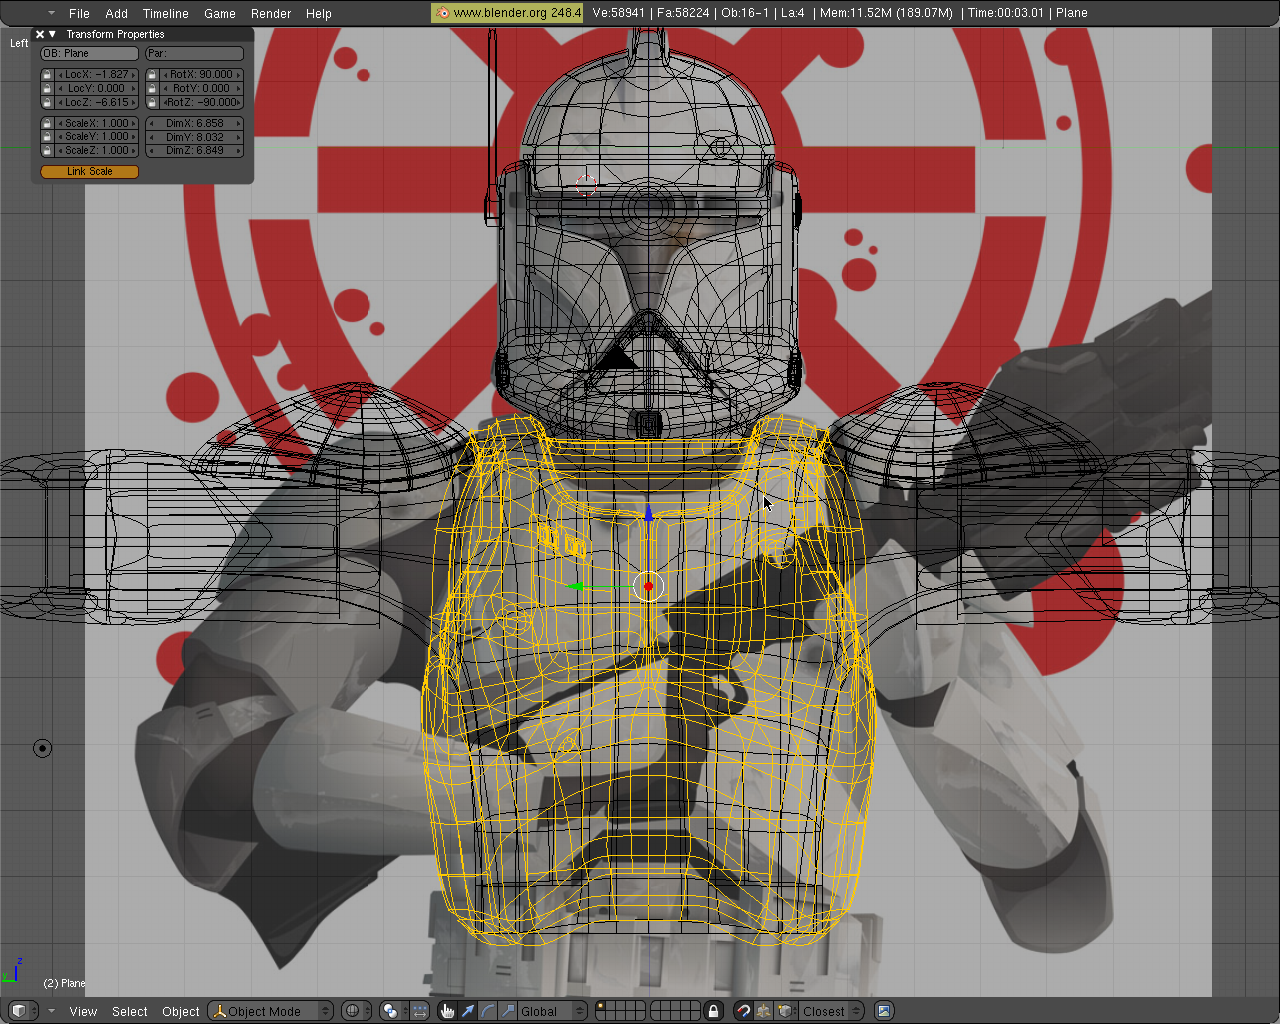1280x1024 pixels.
Task: Click the DimZ value field
Action: point(195,150)
